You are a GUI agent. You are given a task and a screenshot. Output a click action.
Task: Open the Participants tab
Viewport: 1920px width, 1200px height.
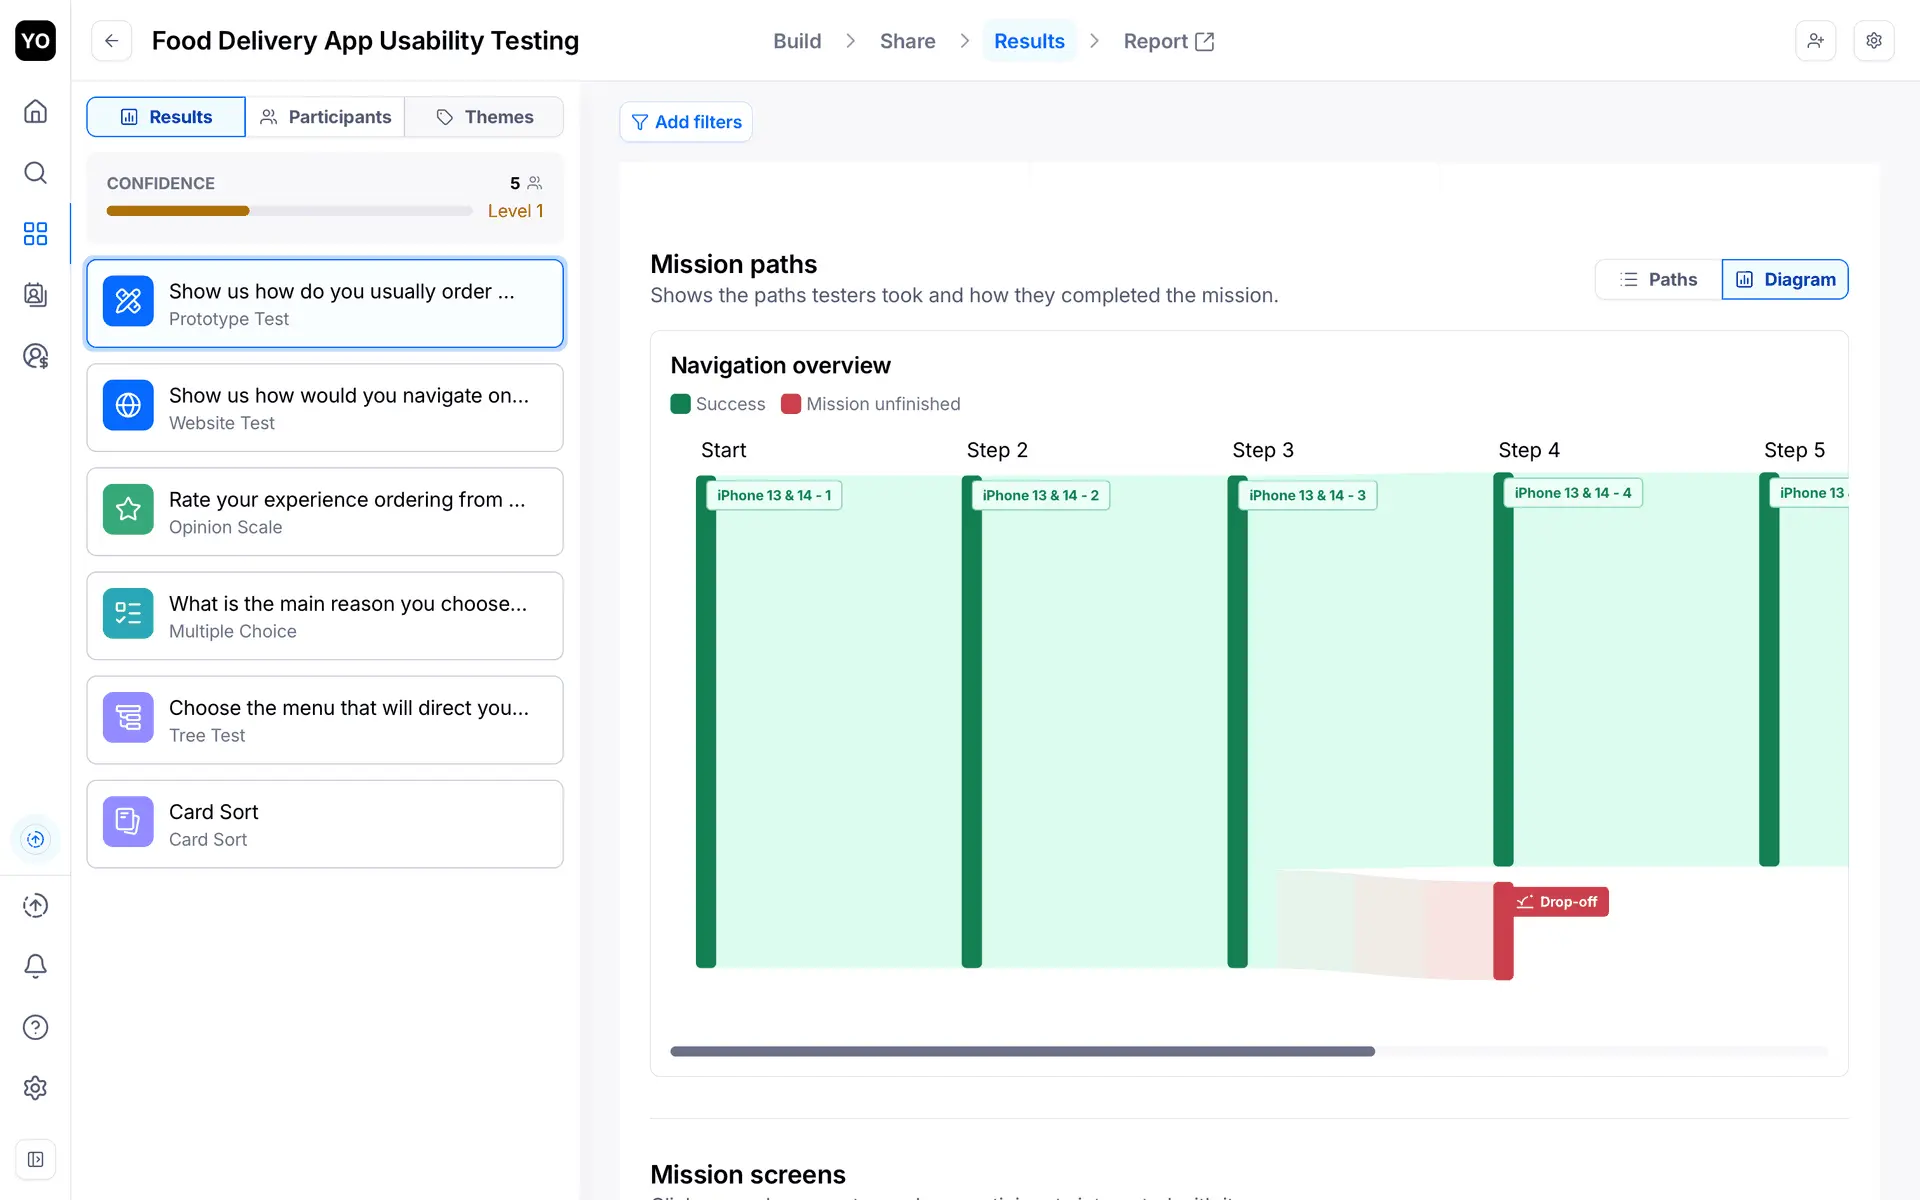325,117
